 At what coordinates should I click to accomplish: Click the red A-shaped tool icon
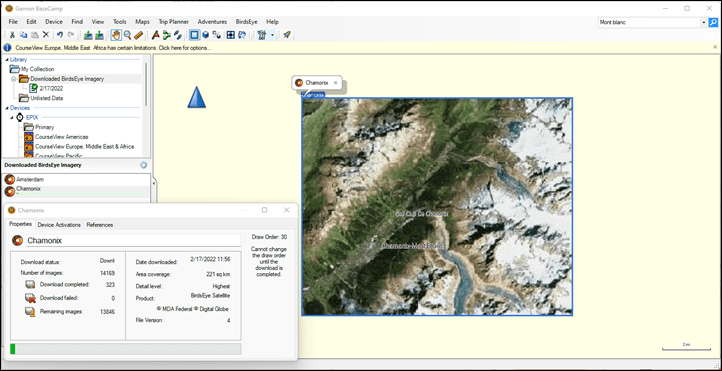156,35
